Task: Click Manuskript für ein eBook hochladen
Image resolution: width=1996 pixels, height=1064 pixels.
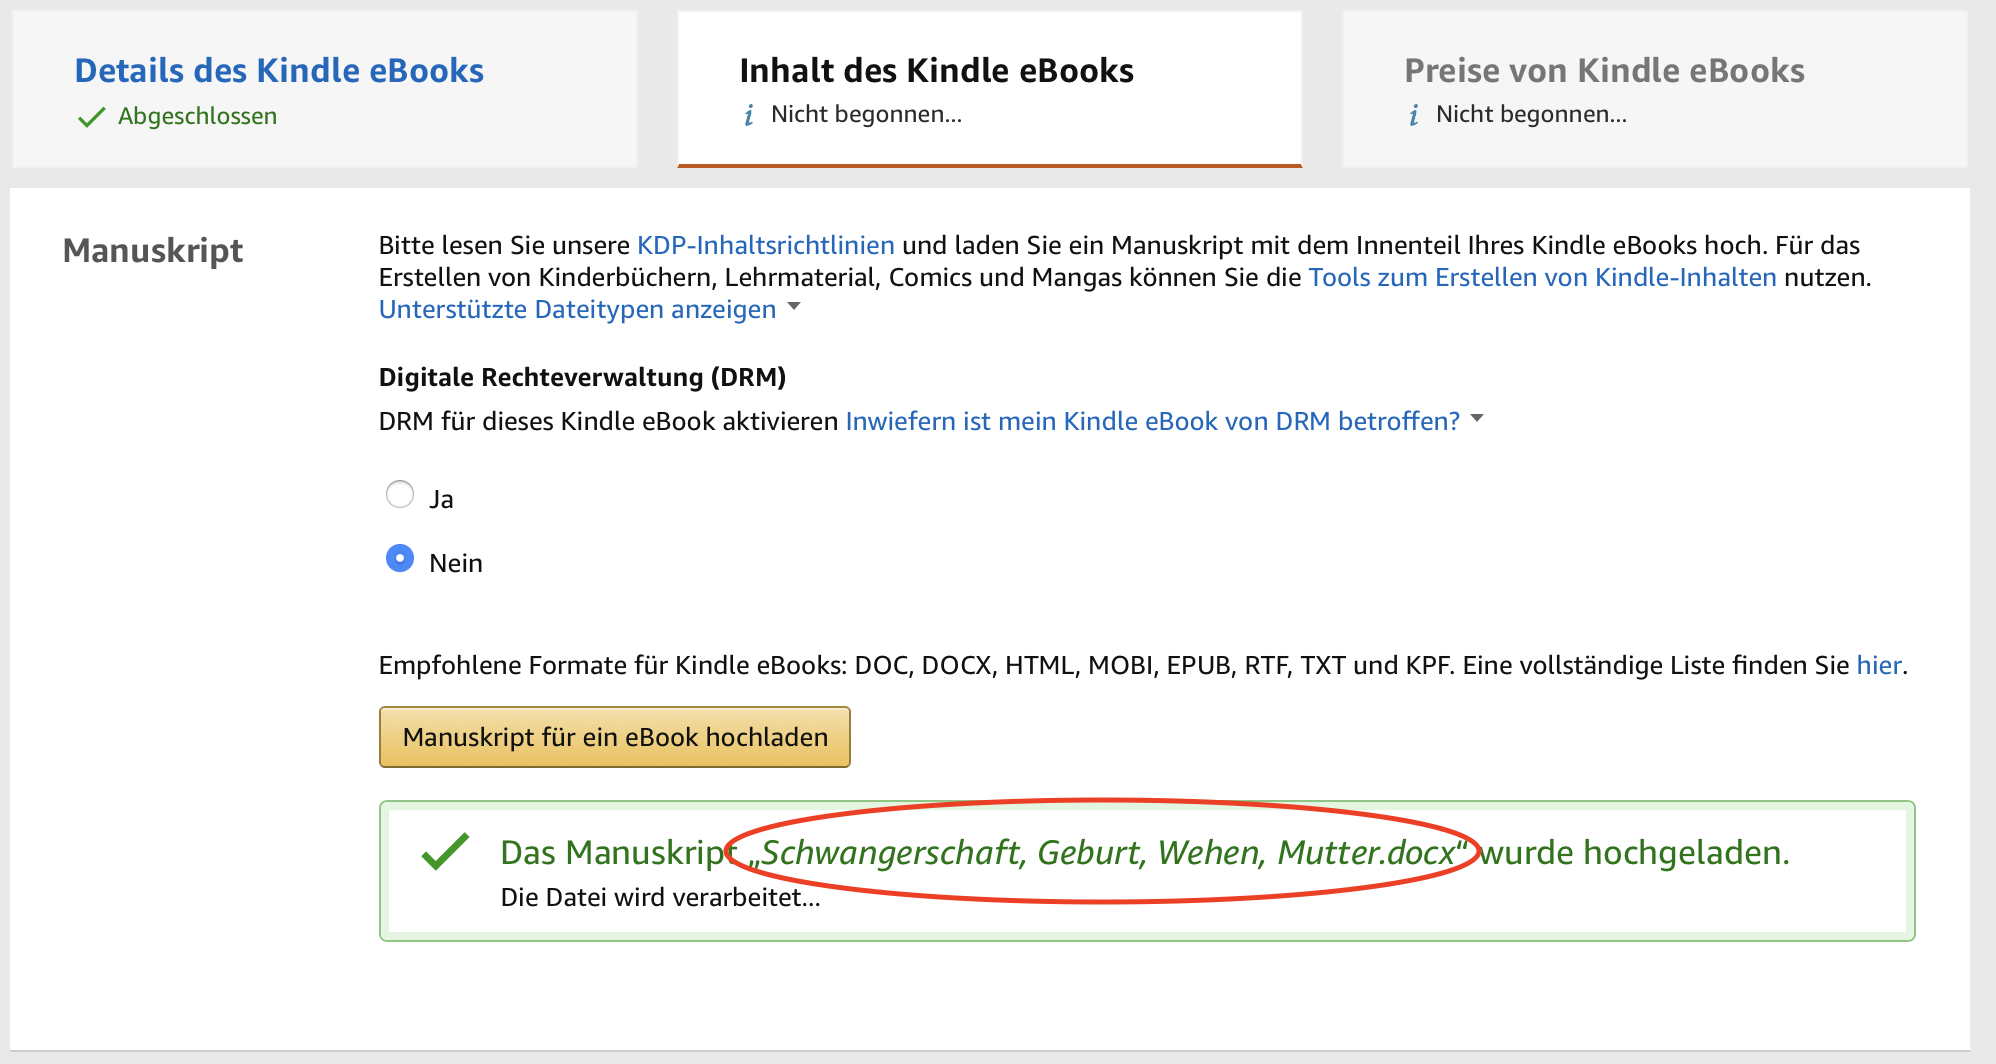Action: pos(613,737)
